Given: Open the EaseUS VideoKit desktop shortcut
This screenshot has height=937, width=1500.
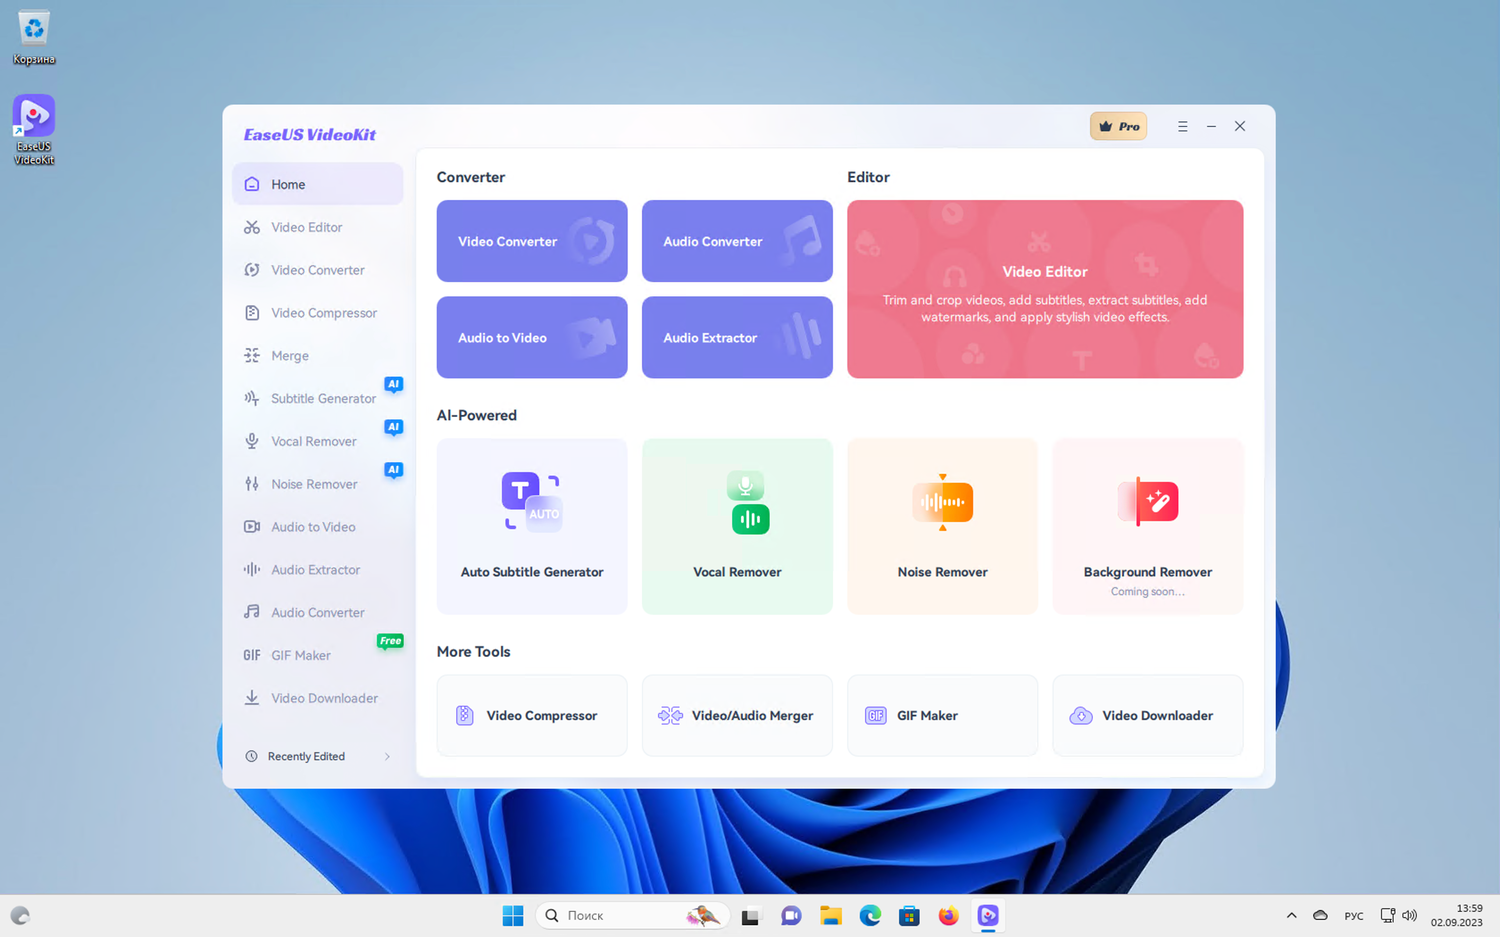Looking at the screenshot, I should 34,130.
